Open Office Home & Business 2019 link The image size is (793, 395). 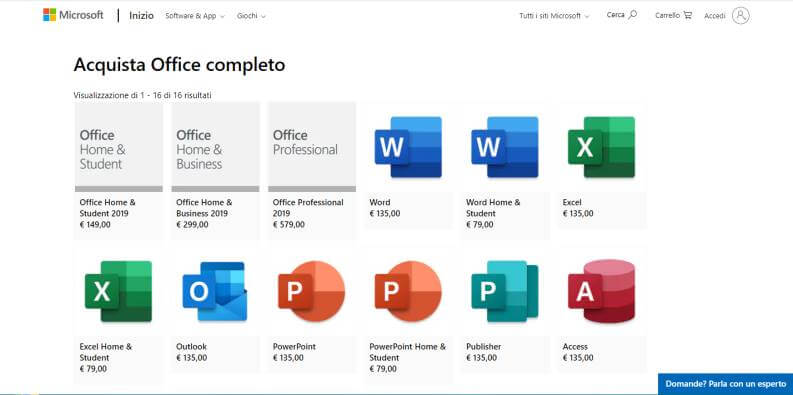tap(204, 208)
